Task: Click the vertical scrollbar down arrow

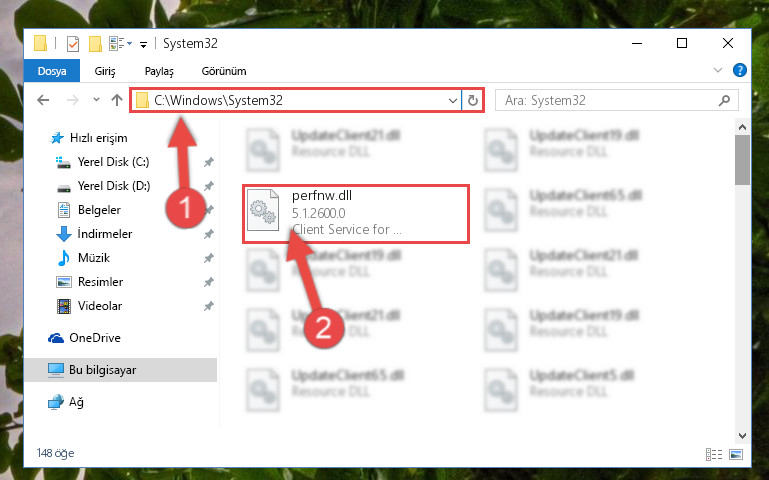Action: pyautogui.click(x=742, y=435)
